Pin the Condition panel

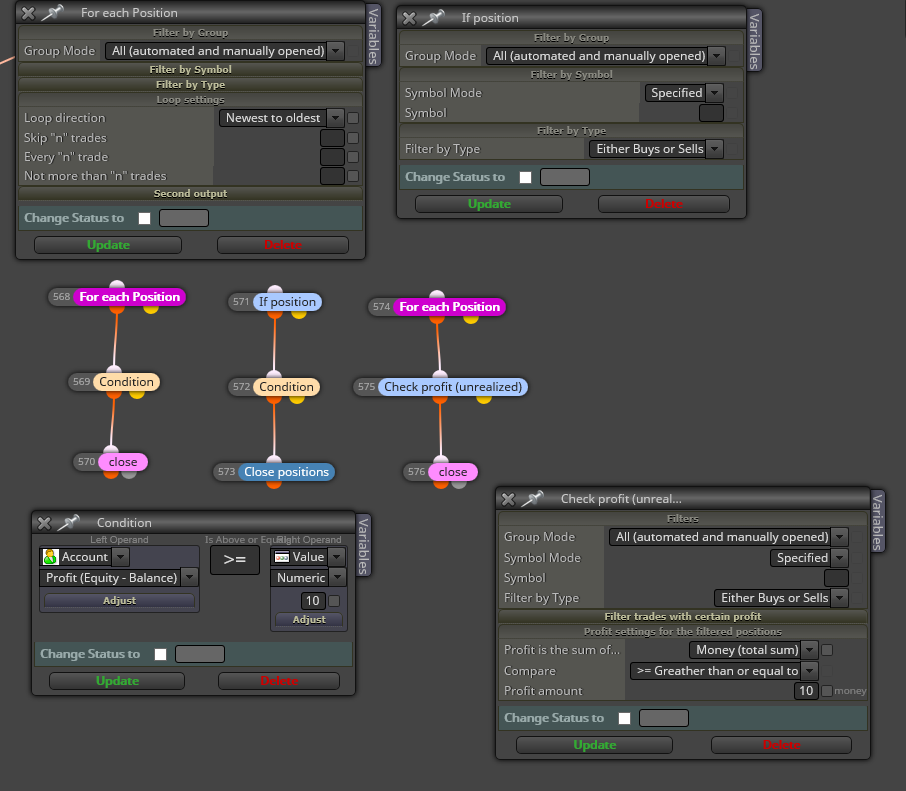point(69,522)
